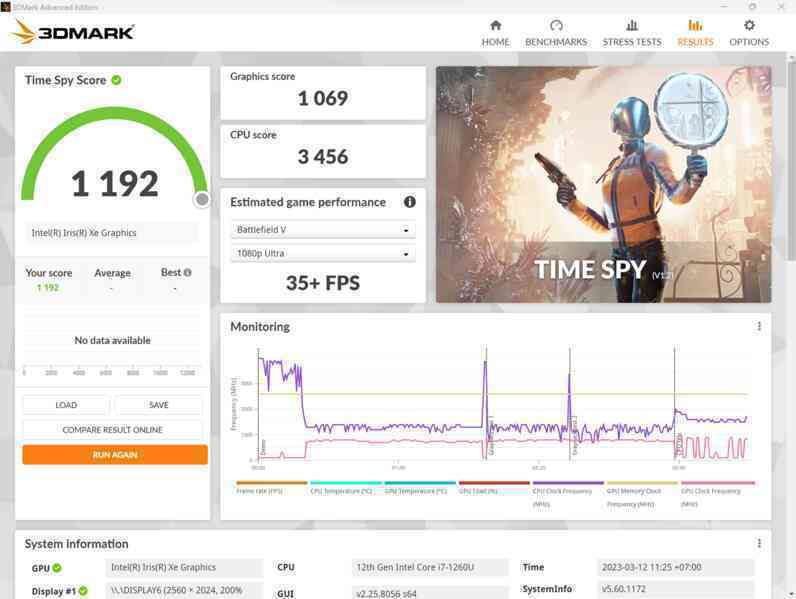The image size is (796, 599).
Task: Open the Monitoring panel three-dot menu
Action: pos(759,326)
